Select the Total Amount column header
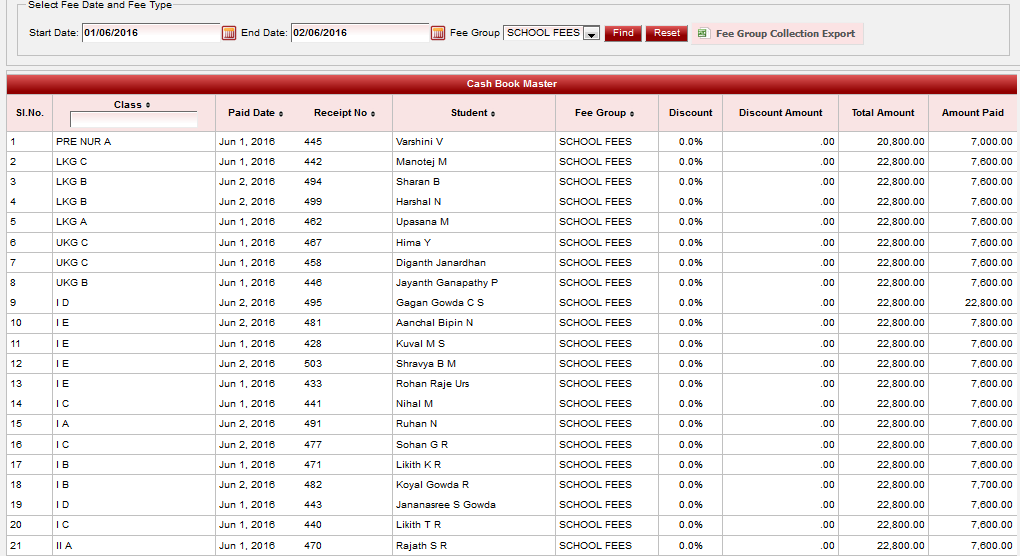 click(x=882, y=113)
